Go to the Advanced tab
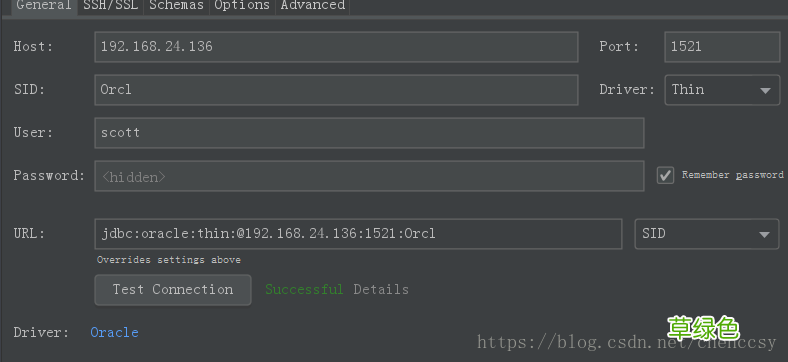This screenshot has height=362, width=788. (313, 6)
